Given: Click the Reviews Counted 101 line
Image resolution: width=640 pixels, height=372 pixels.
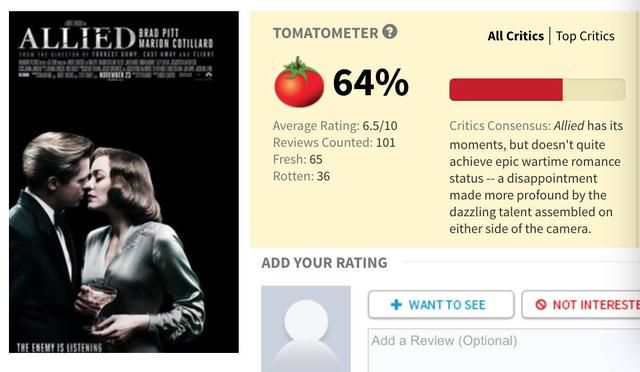Looking at the screenshot, I should pos(334,143).
